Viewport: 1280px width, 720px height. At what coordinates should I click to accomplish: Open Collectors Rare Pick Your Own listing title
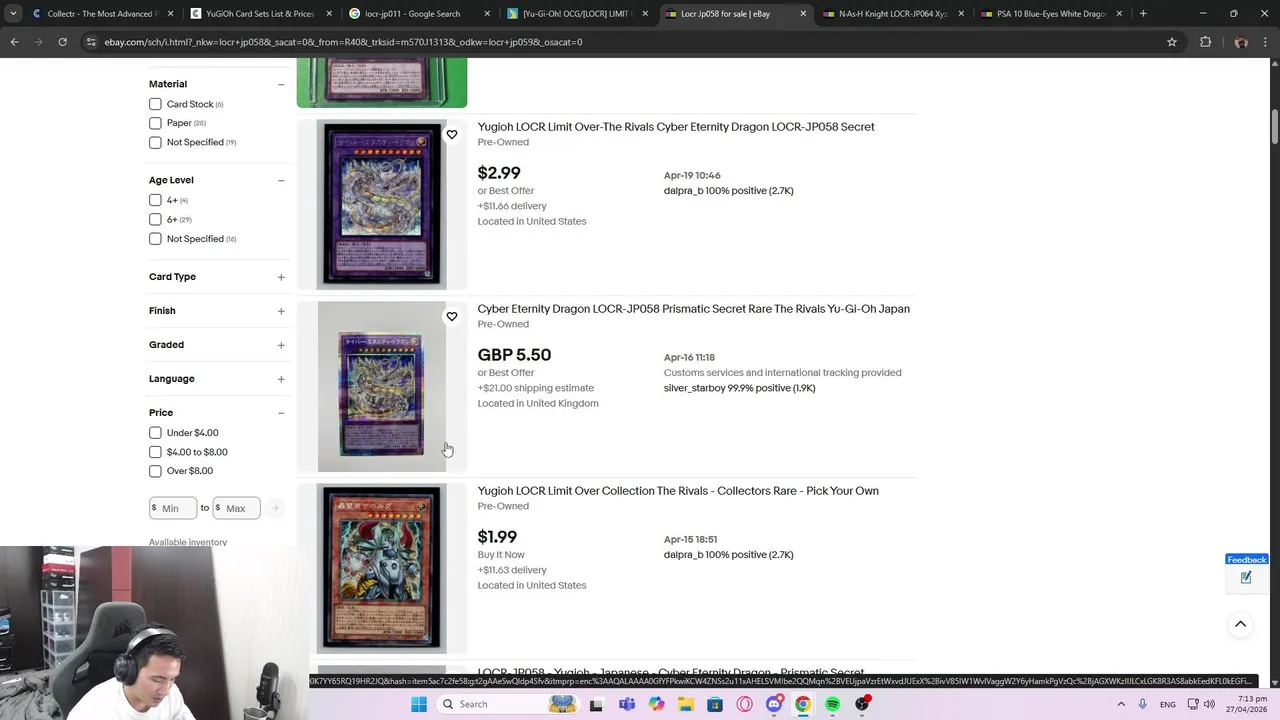[678, 491]
